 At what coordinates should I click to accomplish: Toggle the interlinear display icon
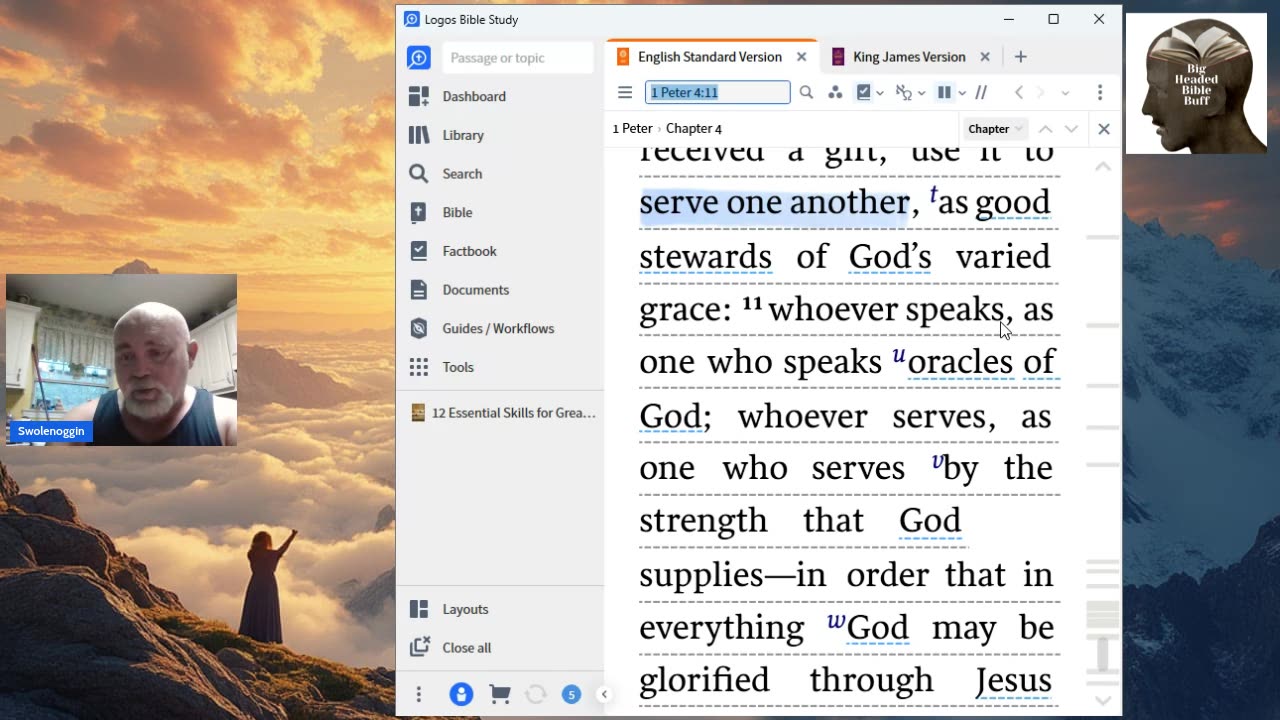[x=903, y=92]
